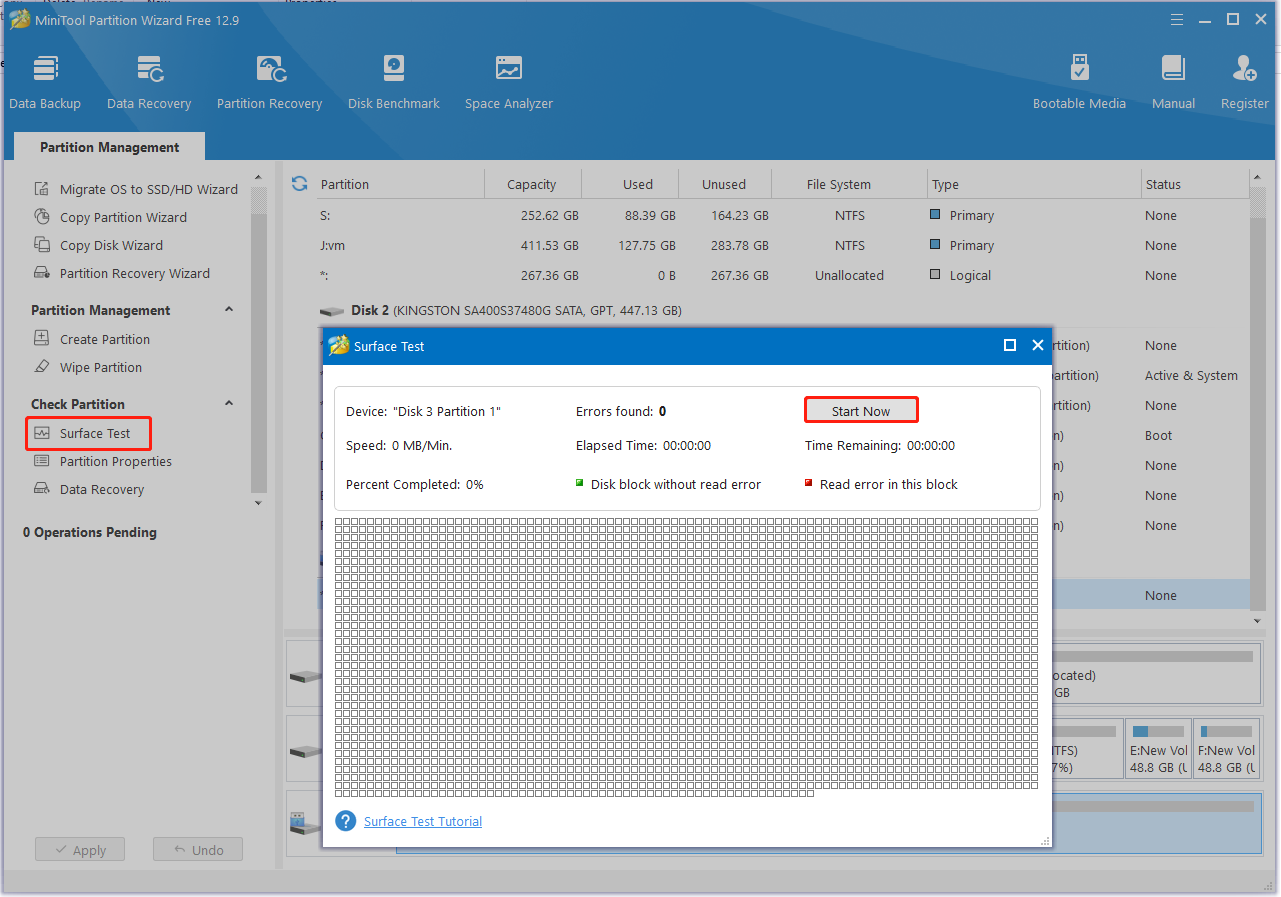1281x897 pixels.
Task: Open the Manual
Action: (1173, 82)
